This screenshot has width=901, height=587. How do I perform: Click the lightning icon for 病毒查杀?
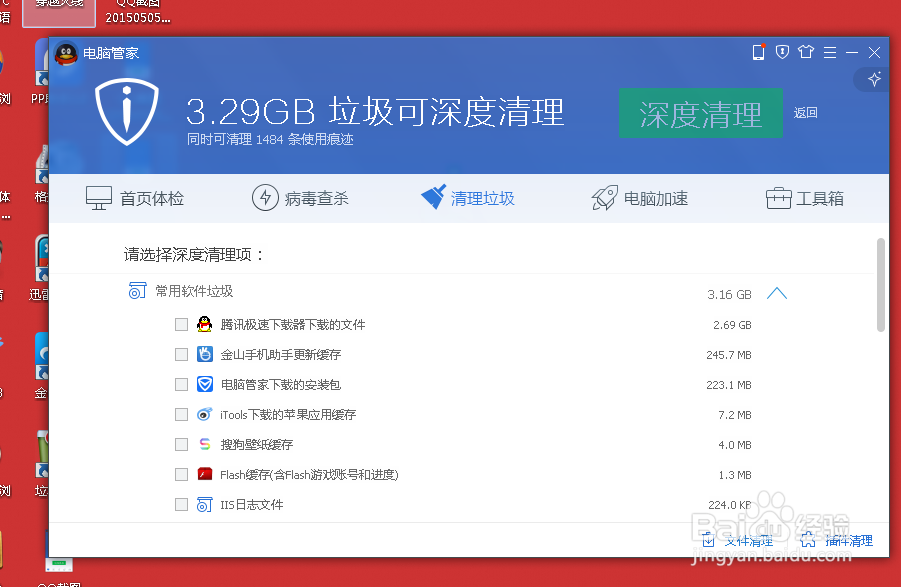pos(265,198)
